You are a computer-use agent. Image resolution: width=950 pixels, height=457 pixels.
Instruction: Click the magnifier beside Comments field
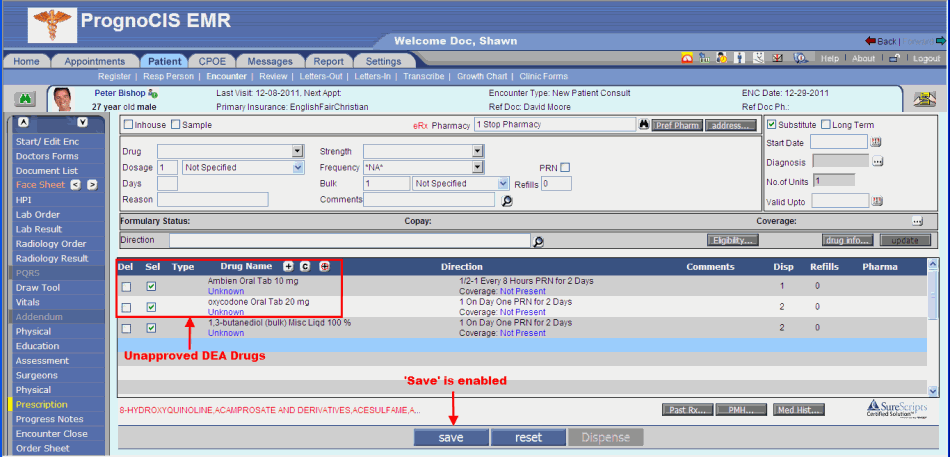point(507,201)
